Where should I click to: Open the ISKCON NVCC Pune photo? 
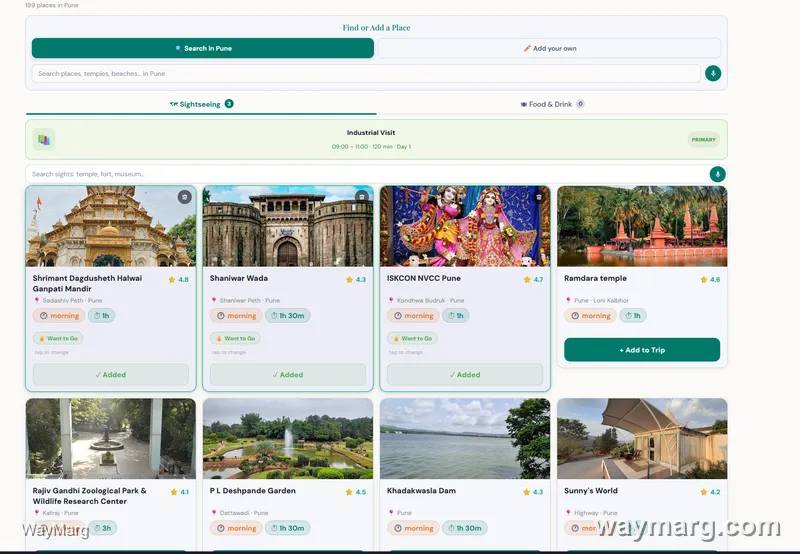(465, 226)
